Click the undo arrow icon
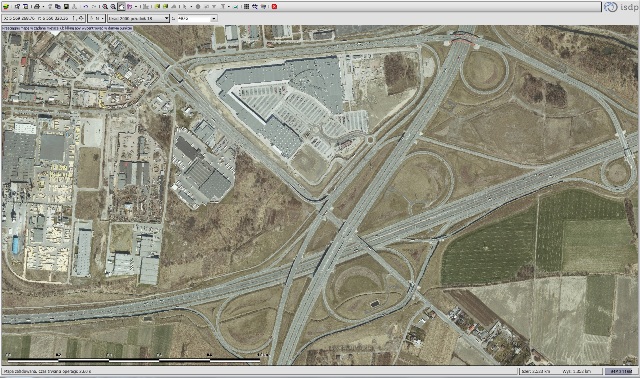This screenshot has width=640, height=378. pyautogui.click(x=86, y=7)
